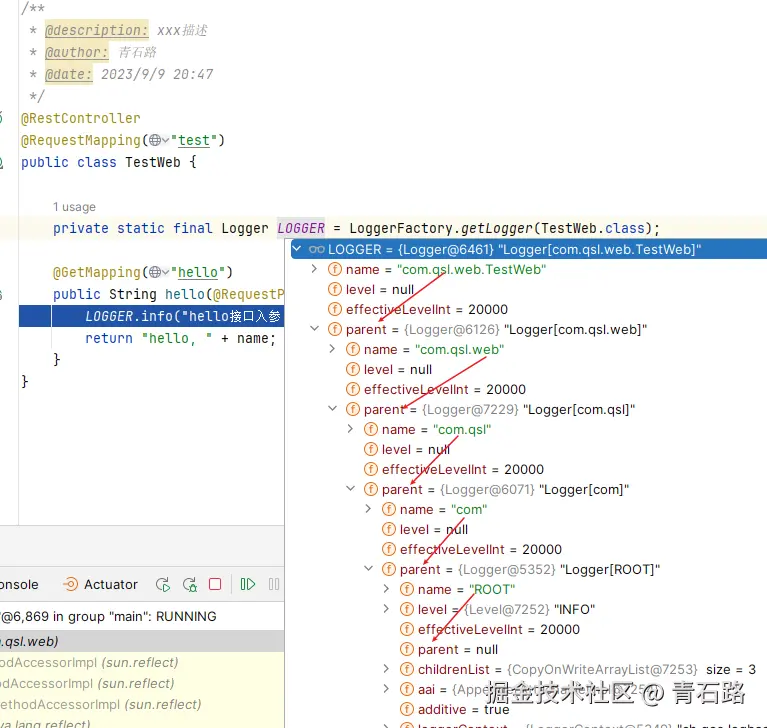Collapse parent Logger[com.qsl.web] node
767x728 pixels.
(315, 329)
